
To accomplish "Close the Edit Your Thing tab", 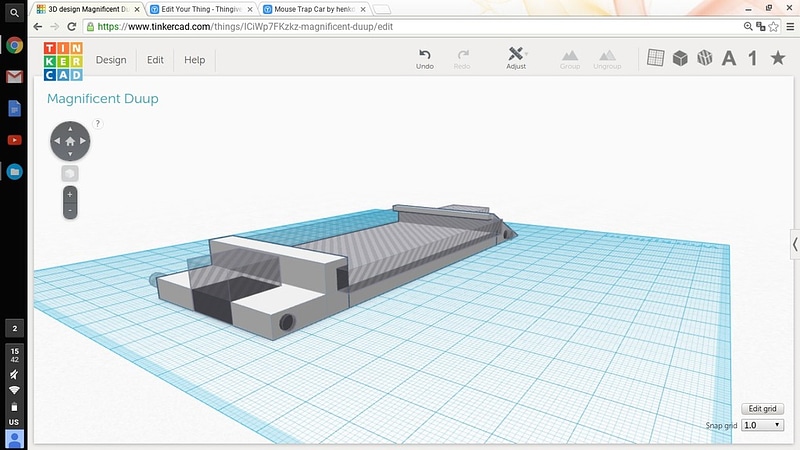I will pos(250,9).
